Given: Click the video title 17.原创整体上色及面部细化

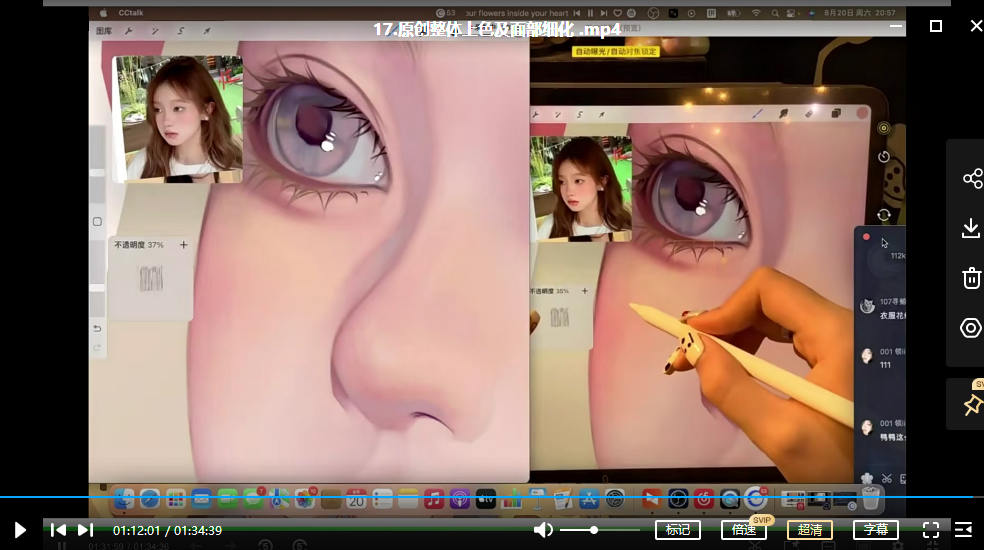Looking at the screenshot, I should 496,29.
